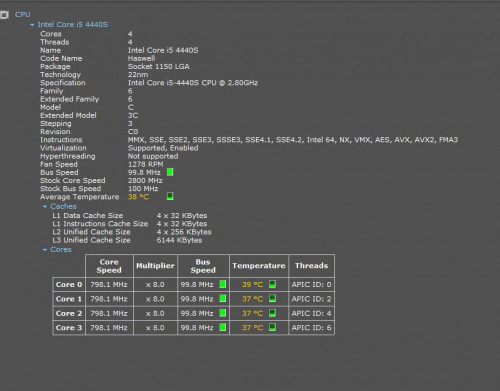
Task: Click L1 Data Cache Size value
Action: tap(182, 216)
